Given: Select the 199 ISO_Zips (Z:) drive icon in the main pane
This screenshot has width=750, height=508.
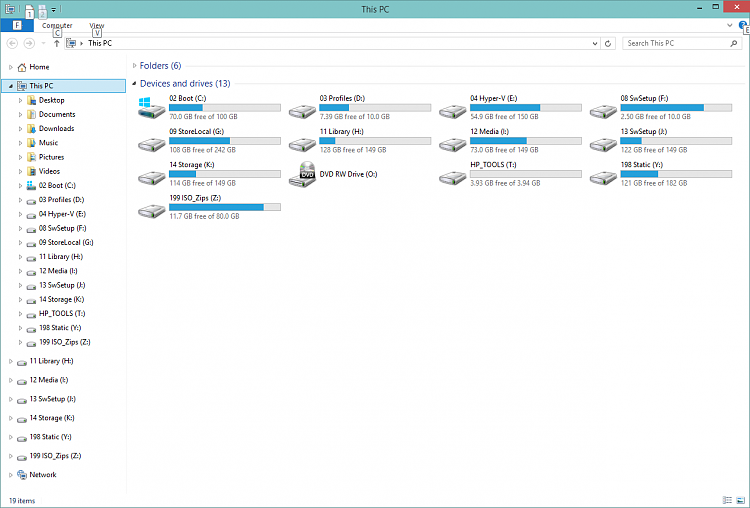Looking at the screenshot, I should [152, 210].
